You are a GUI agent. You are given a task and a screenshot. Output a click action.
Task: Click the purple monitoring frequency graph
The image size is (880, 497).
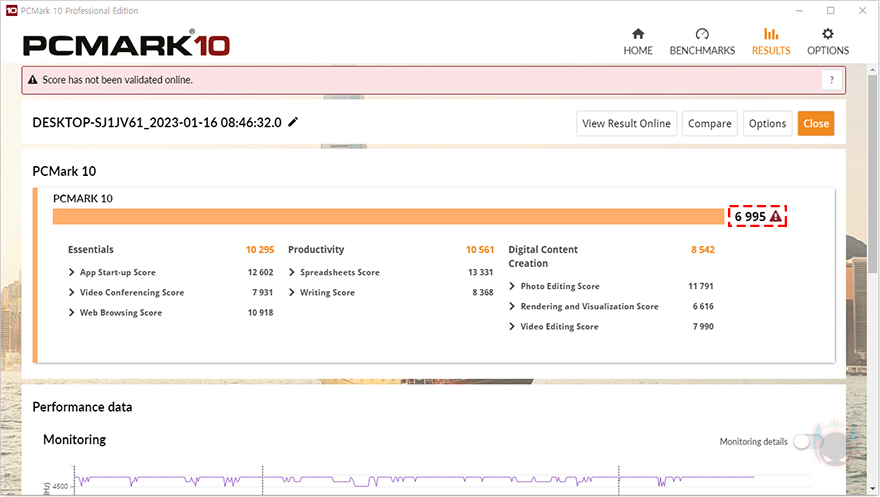pyautogui.click(x=415, y=481)
